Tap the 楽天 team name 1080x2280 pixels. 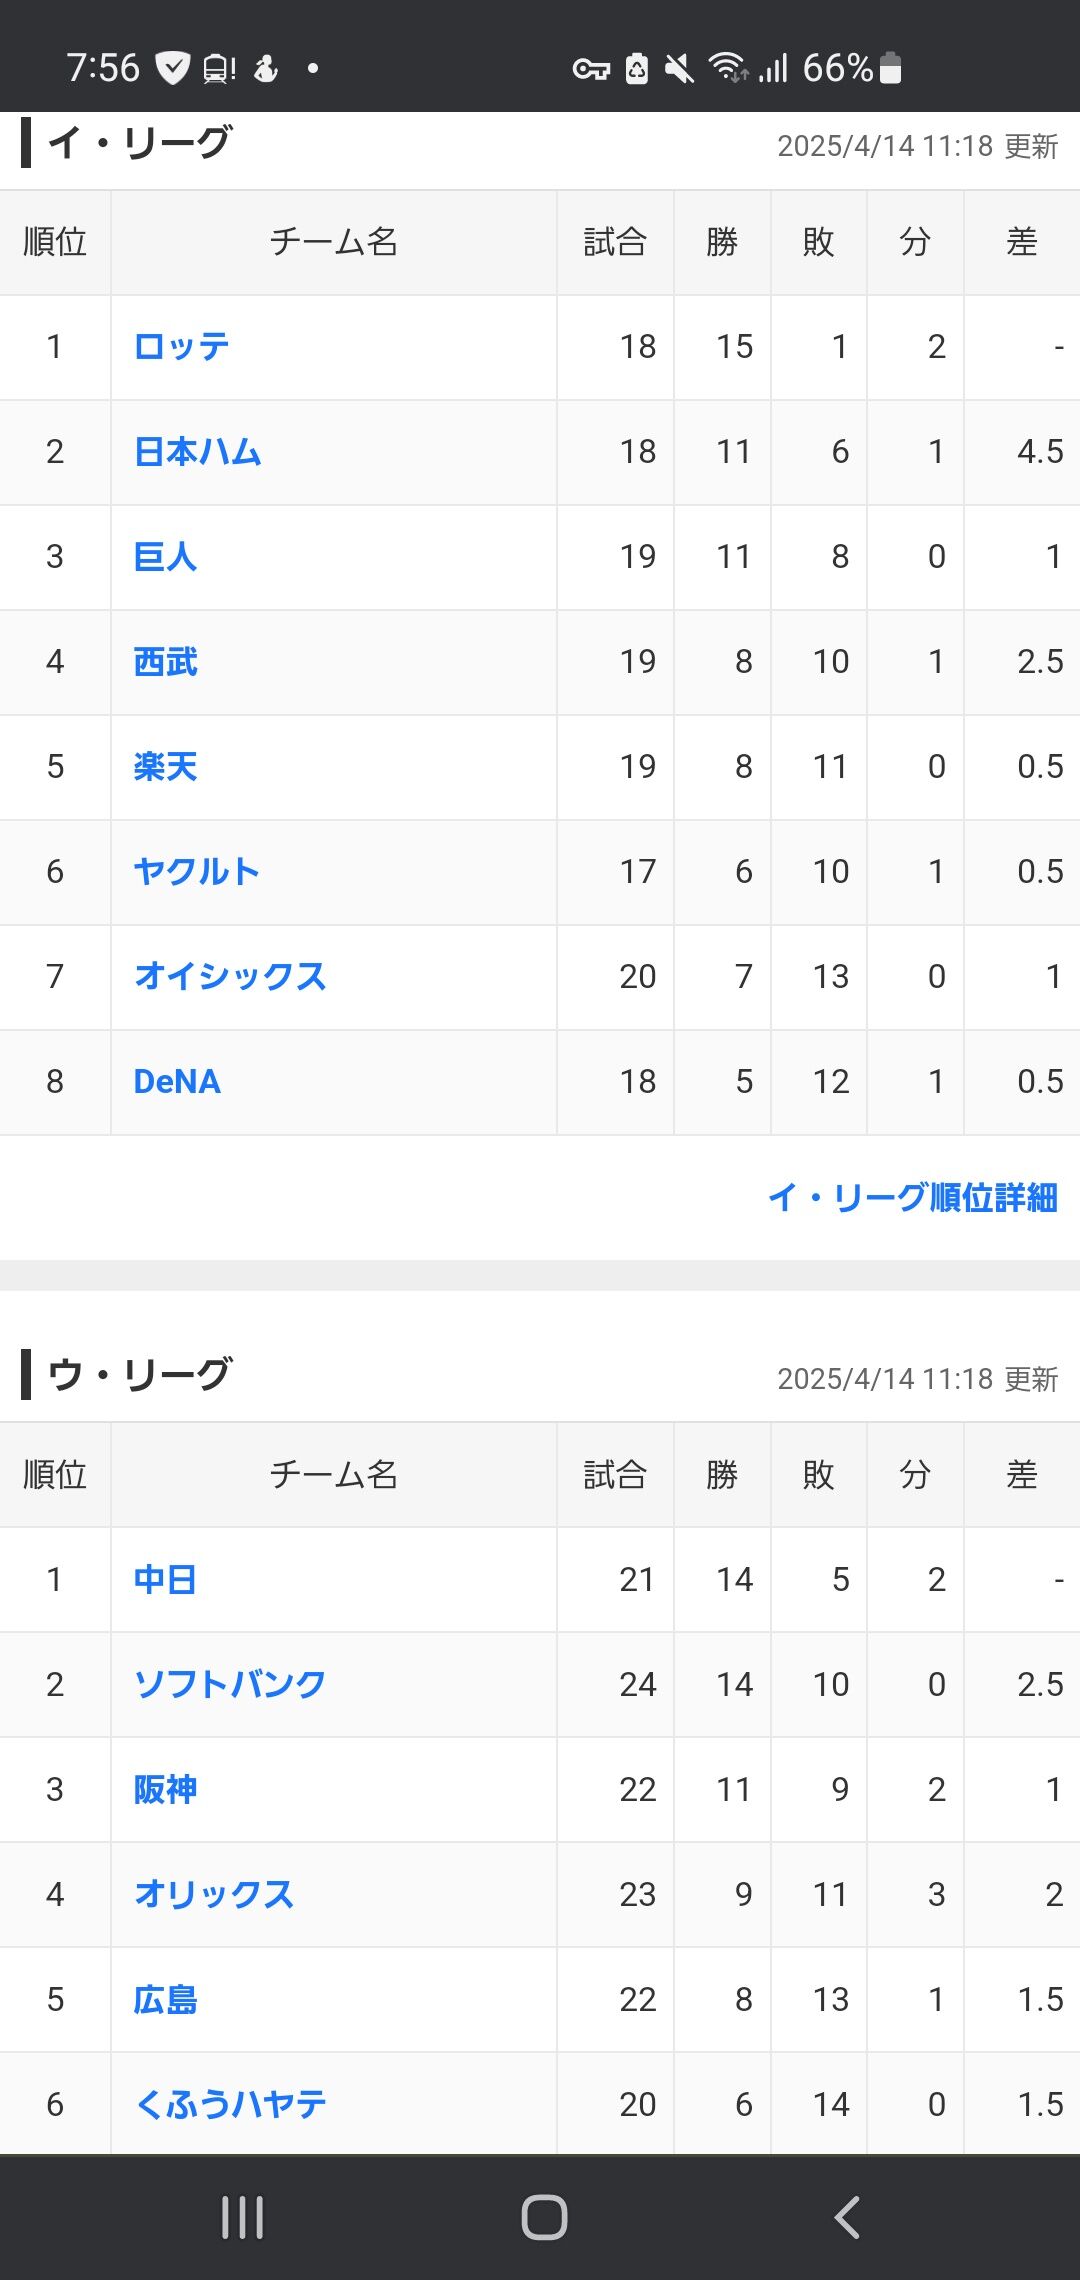(x=165, y=767)
